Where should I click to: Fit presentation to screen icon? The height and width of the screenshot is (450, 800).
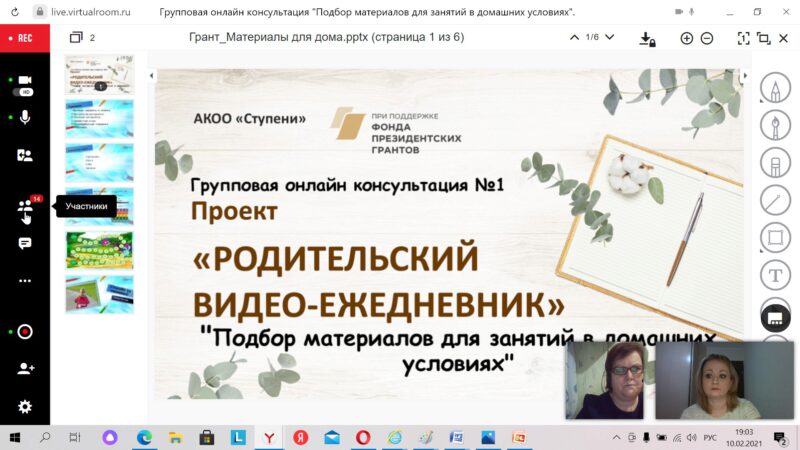[743, 38]
